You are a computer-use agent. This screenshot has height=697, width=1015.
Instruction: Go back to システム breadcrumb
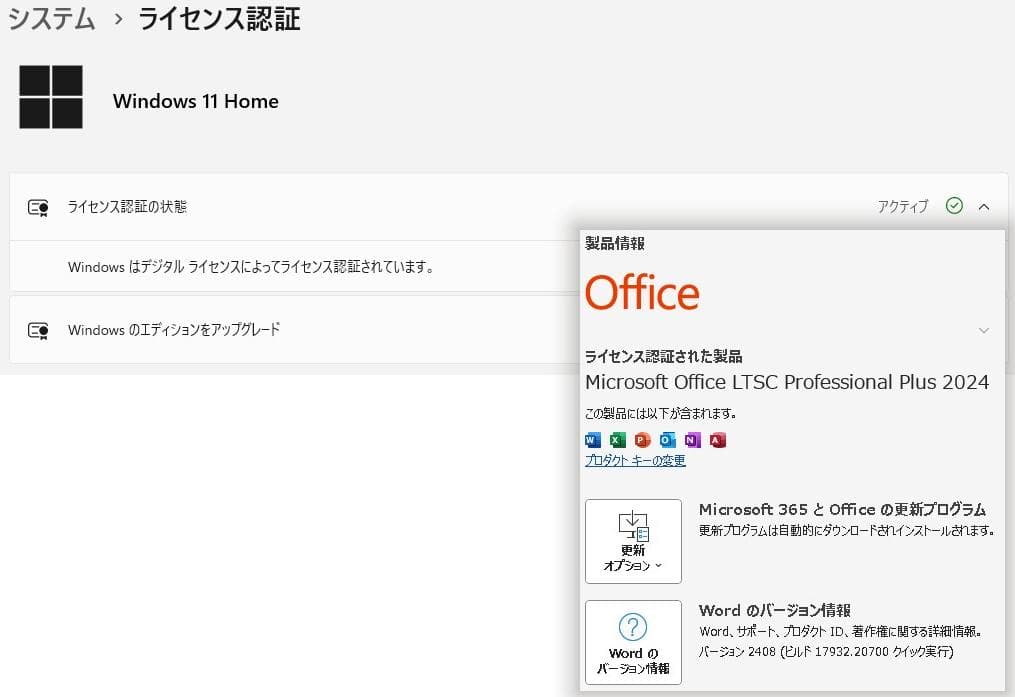(x=51, y=19)
